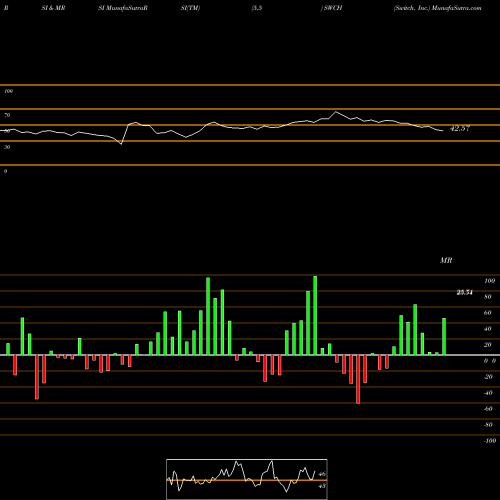This screenshot has height=500, width=500.
Task: Click the RSI line peak near 70 level
Action: pos(336,112)
